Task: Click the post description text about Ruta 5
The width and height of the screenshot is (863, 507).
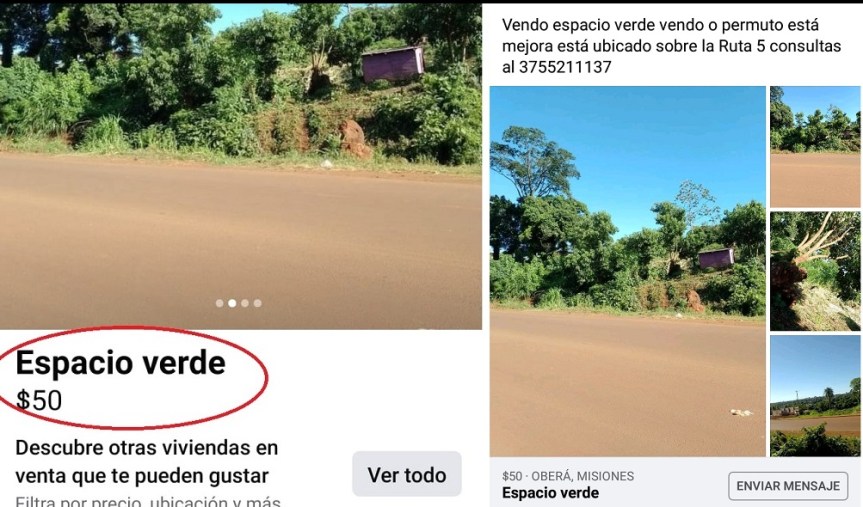Action: [x=671, y=46]
